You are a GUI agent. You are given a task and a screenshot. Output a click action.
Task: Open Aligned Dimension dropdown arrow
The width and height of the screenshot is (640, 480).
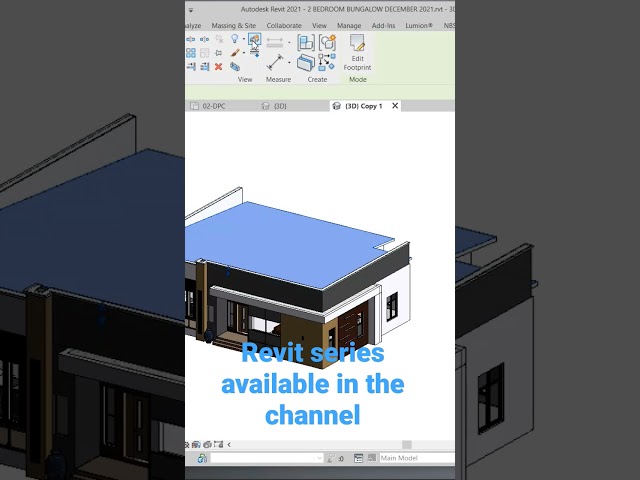click(x=289, y=42)
